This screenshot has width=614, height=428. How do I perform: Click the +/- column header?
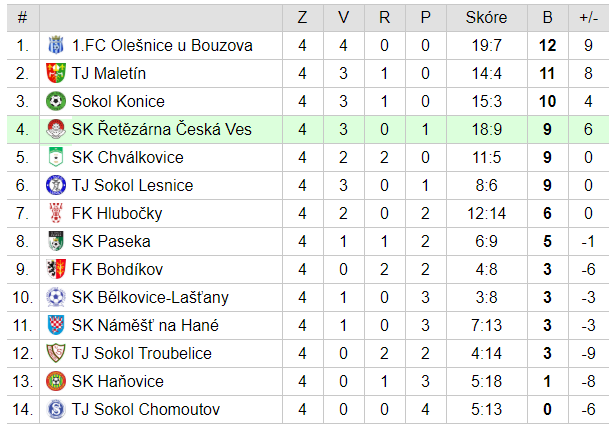coord(589,18)
